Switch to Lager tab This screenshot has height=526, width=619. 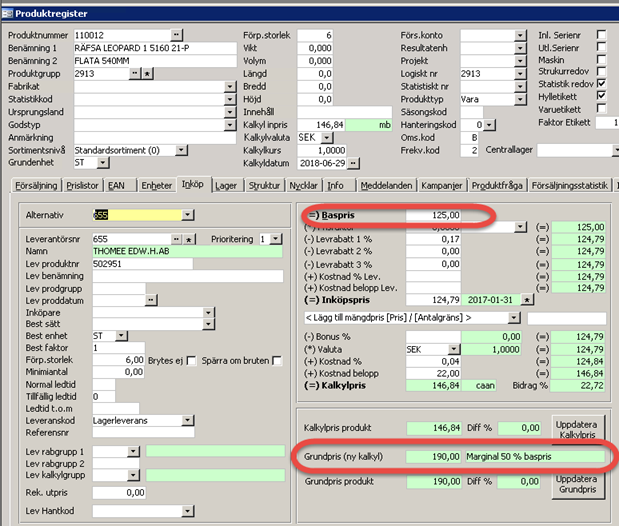226,186
